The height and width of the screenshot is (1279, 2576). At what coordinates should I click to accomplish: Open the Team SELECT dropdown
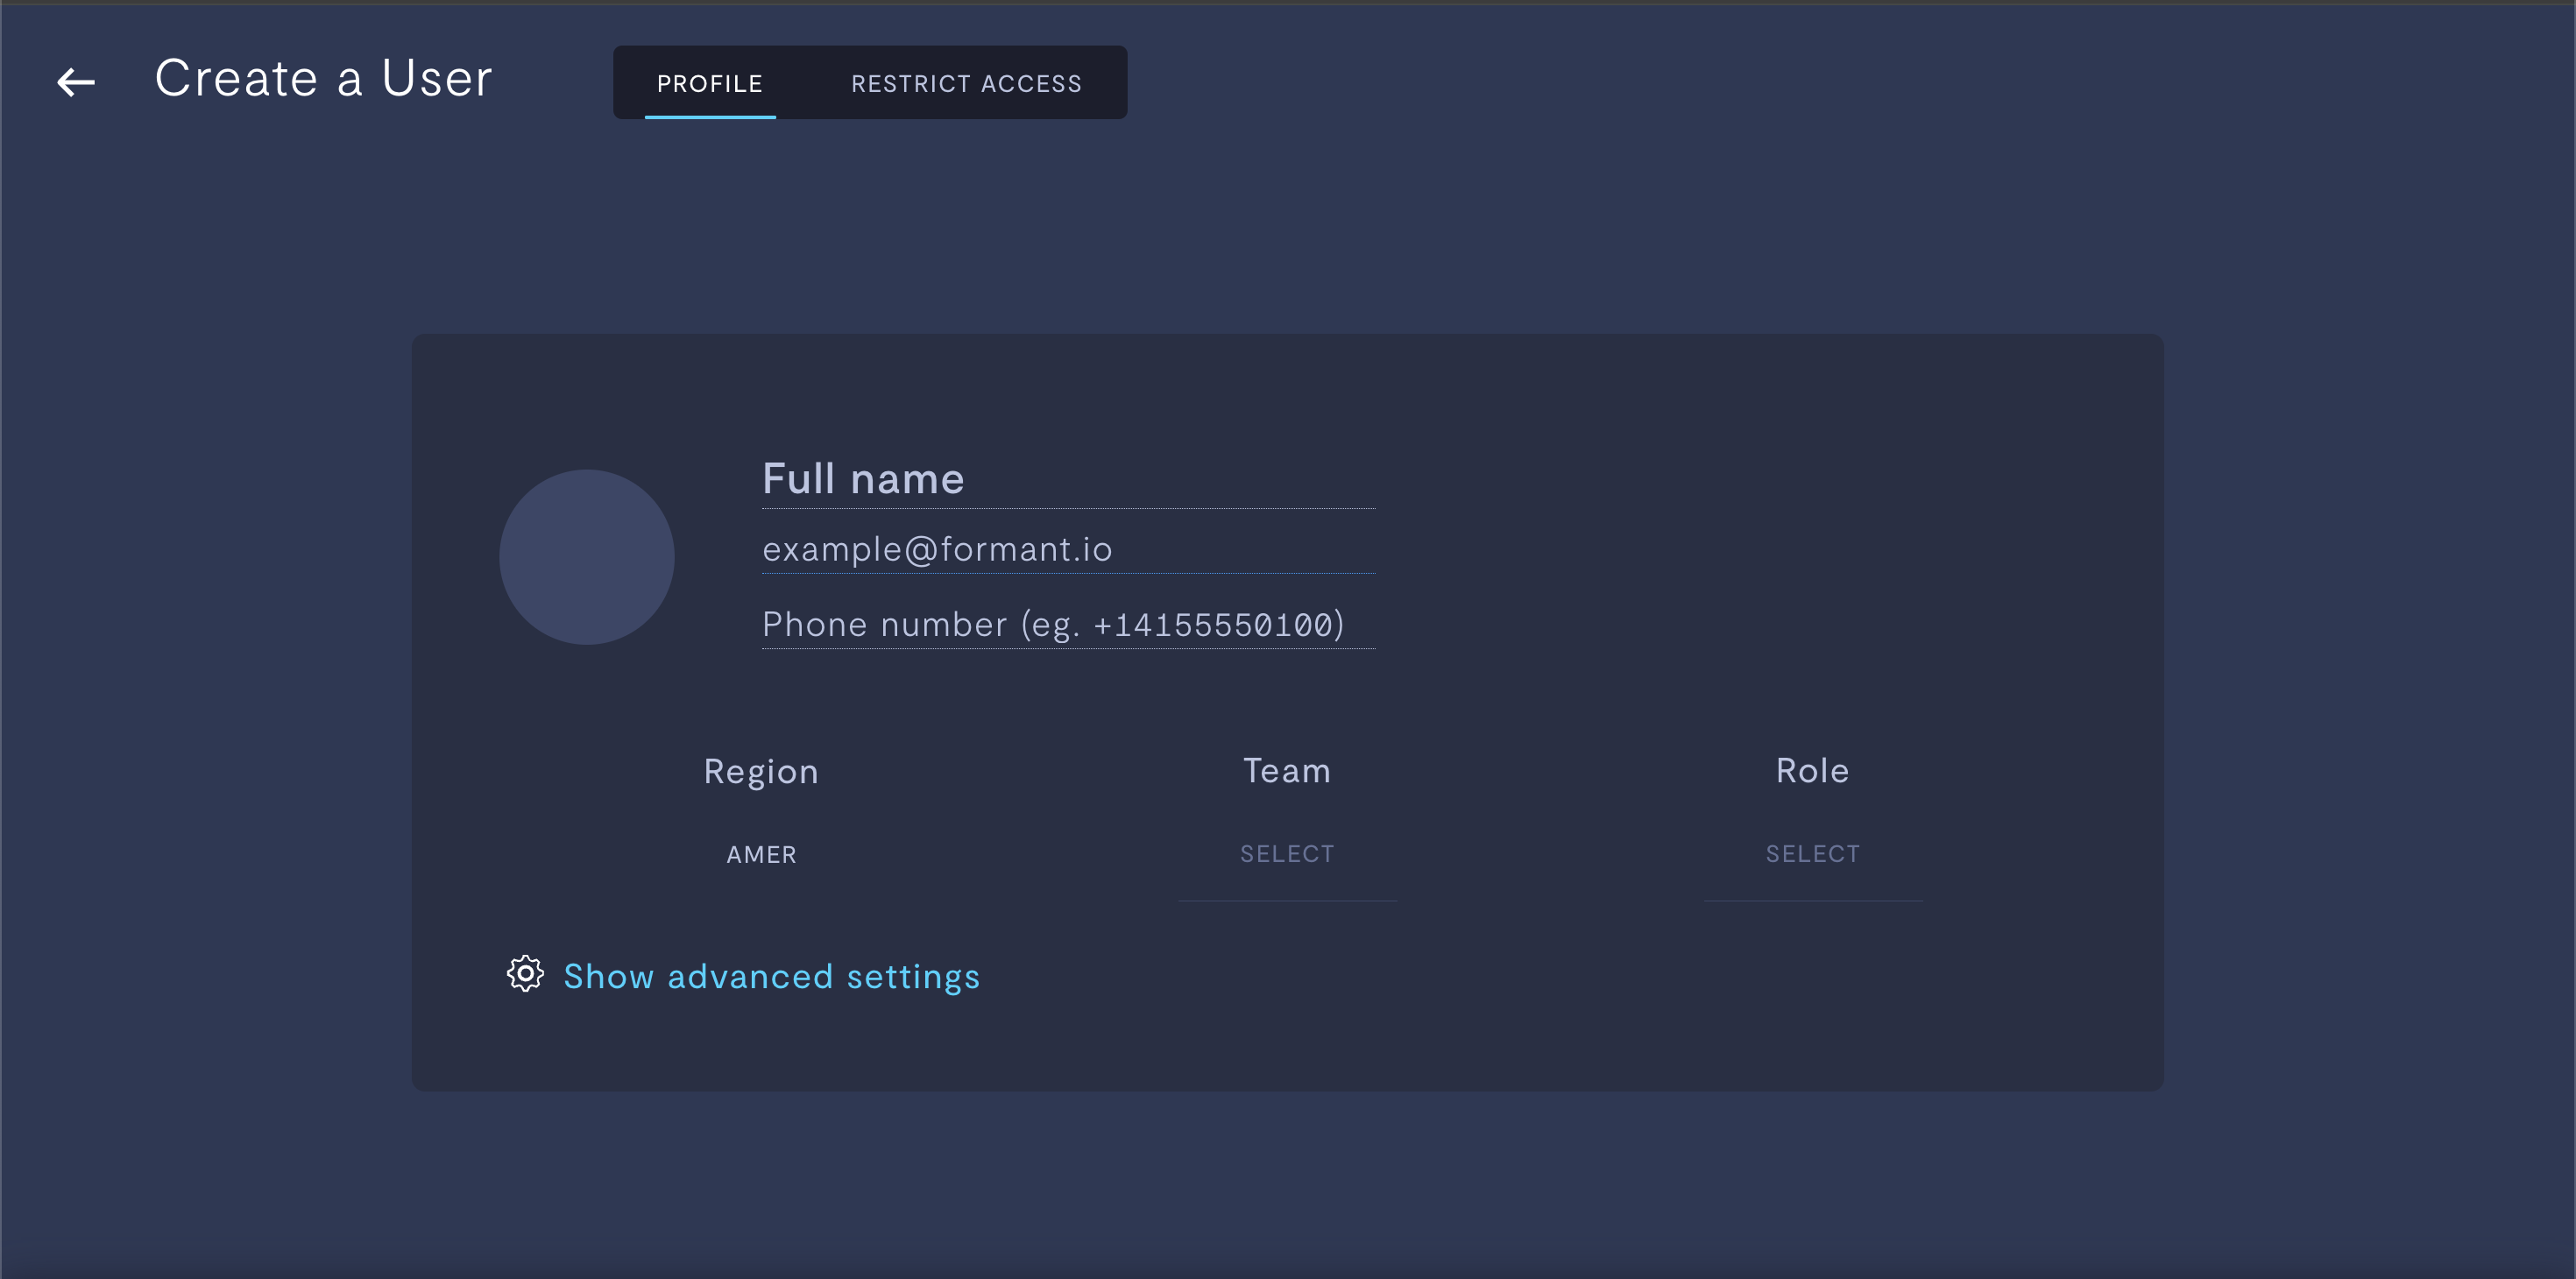pyautogui.click(x=1287, y=854)
